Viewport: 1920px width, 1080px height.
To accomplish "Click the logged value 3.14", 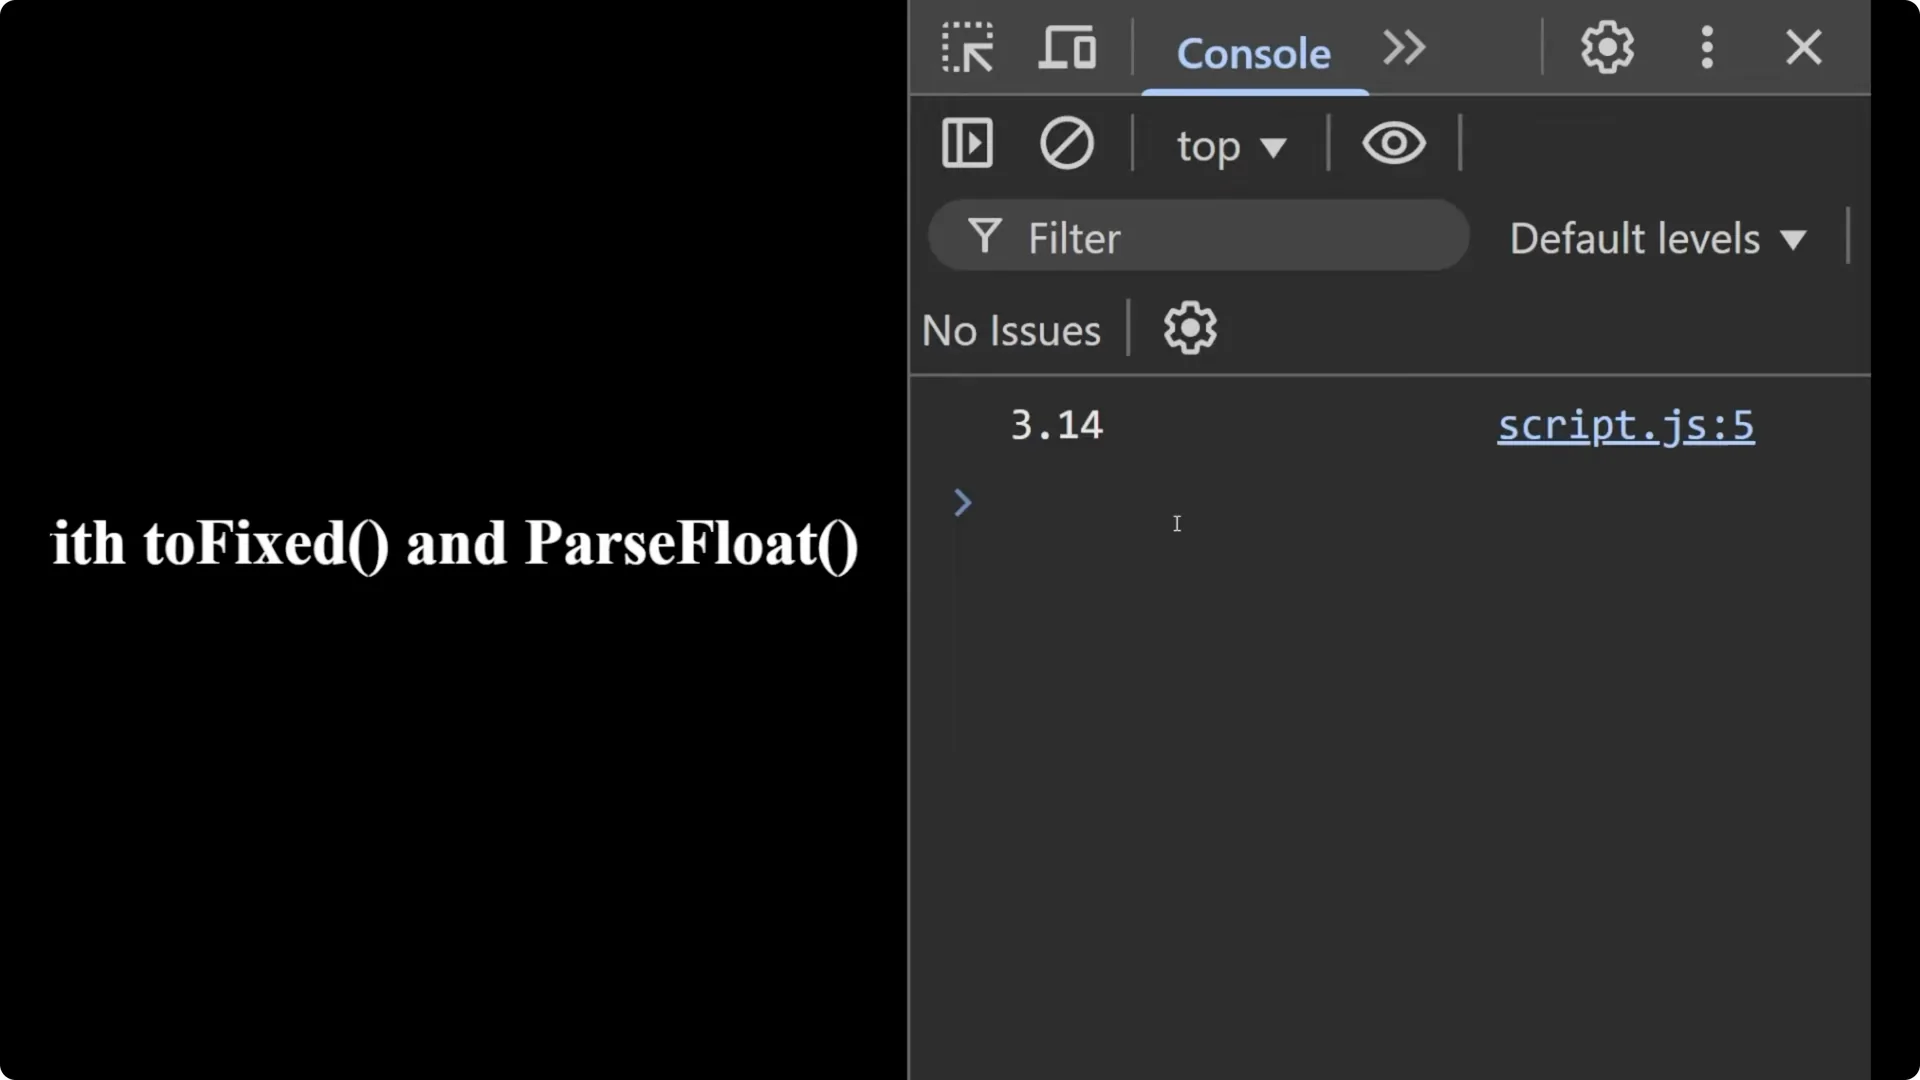I will pos(1056,423).
